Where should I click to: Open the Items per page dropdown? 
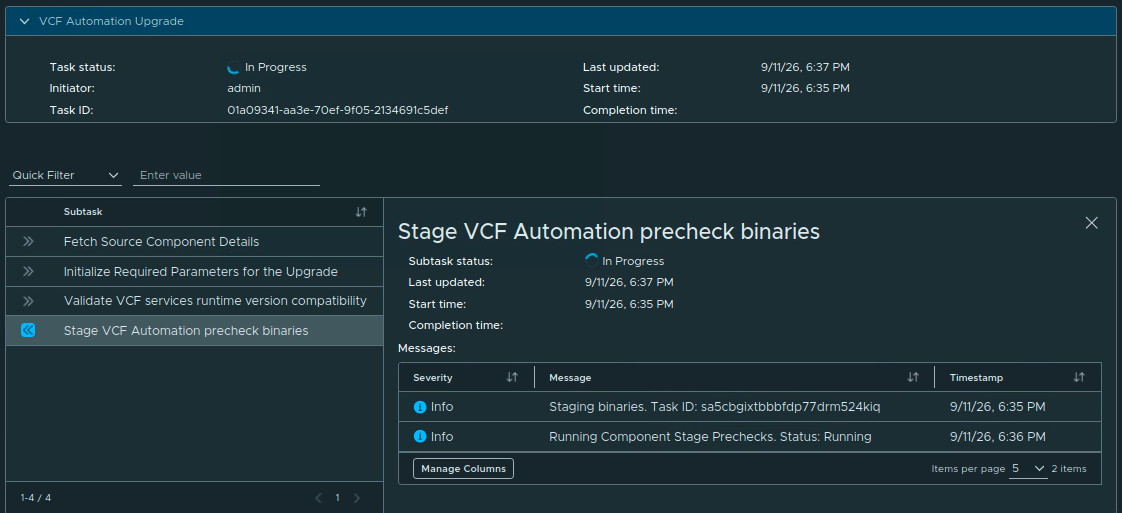coord(1028,469)
